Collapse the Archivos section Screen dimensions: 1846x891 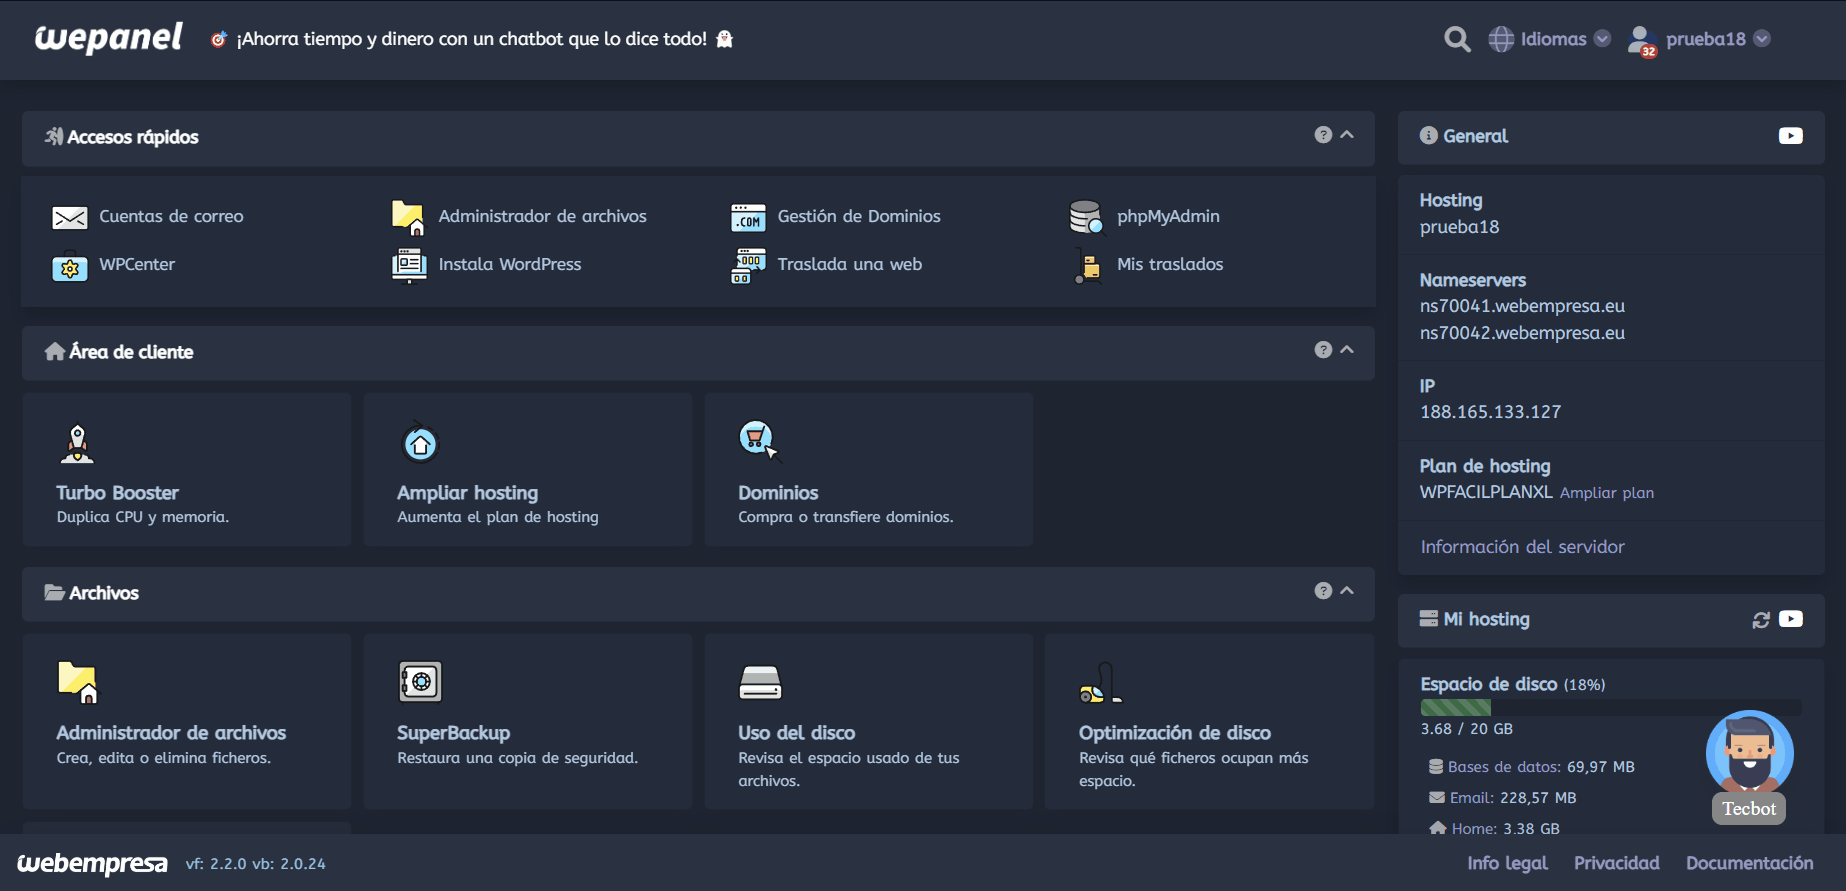click(x=1347, y=591)
